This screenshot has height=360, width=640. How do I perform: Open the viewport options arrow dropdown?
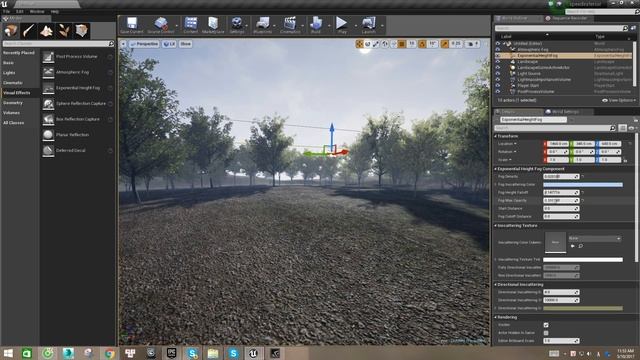click(123, 44)
